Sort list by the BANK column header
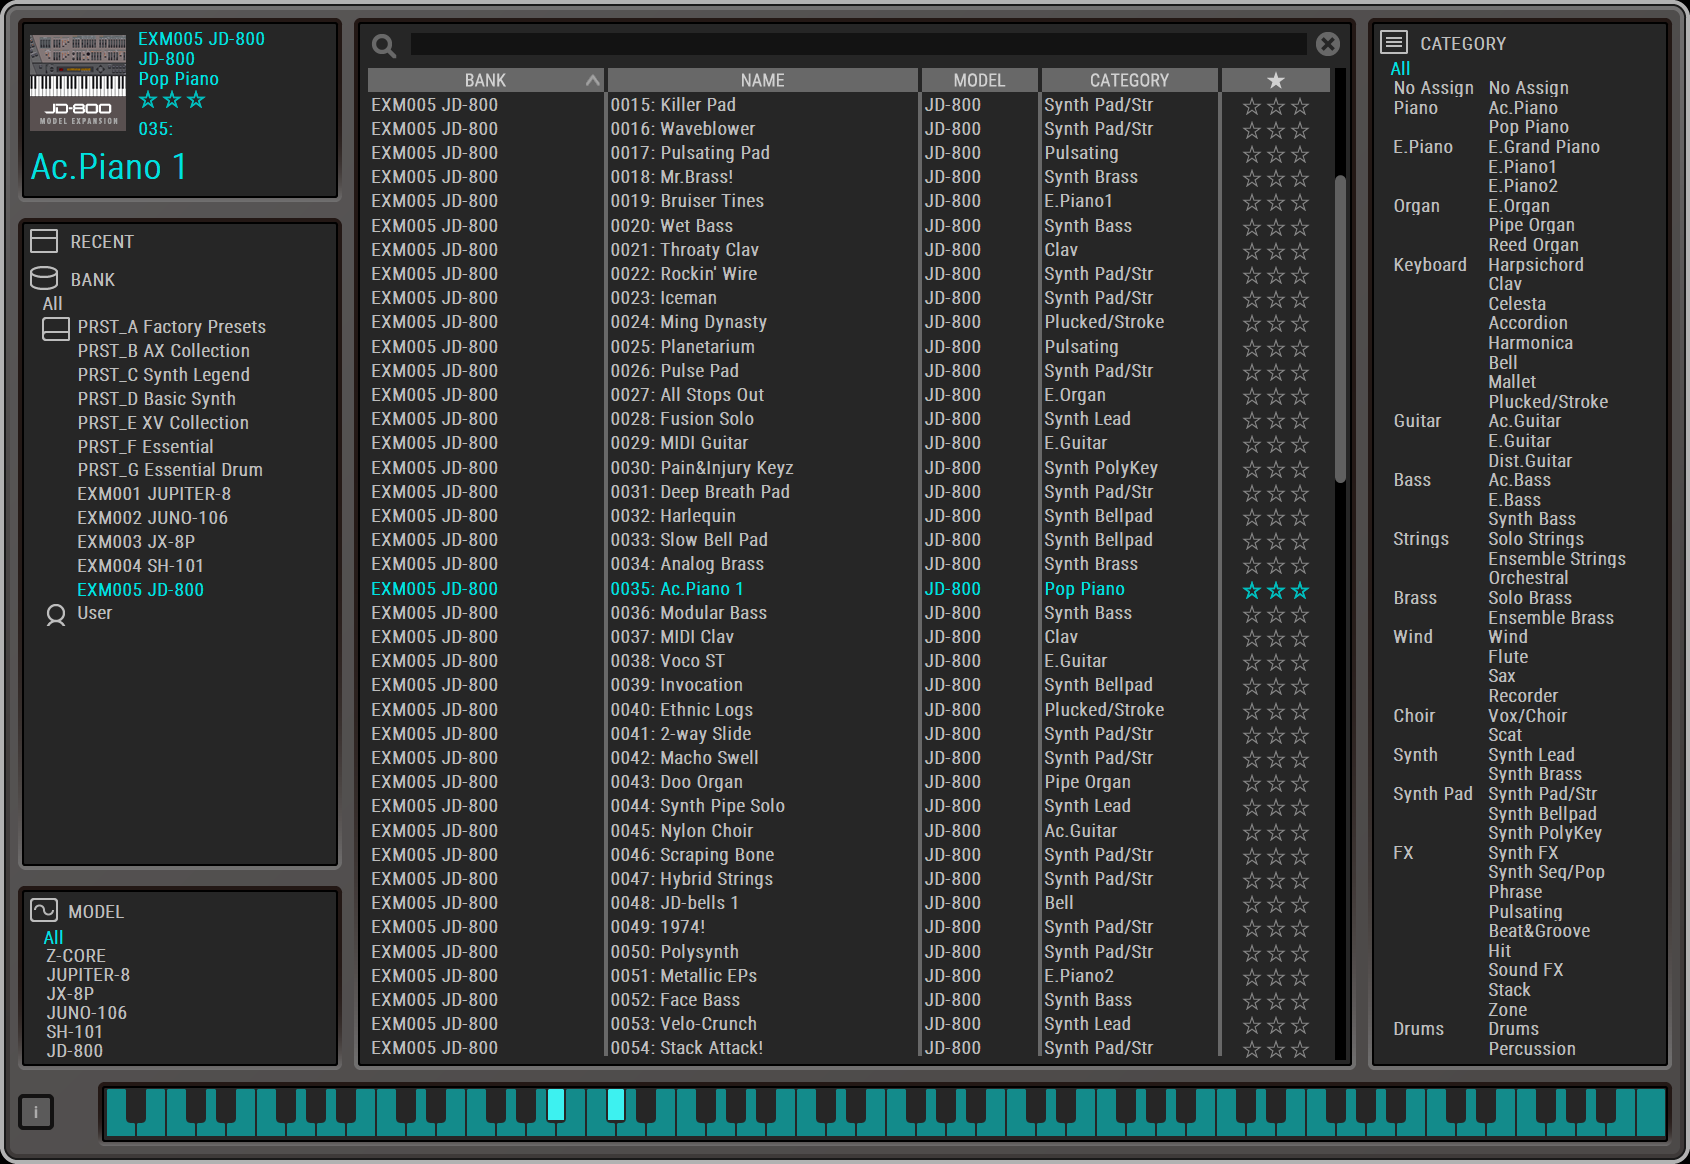 click(x=485, y=80)
